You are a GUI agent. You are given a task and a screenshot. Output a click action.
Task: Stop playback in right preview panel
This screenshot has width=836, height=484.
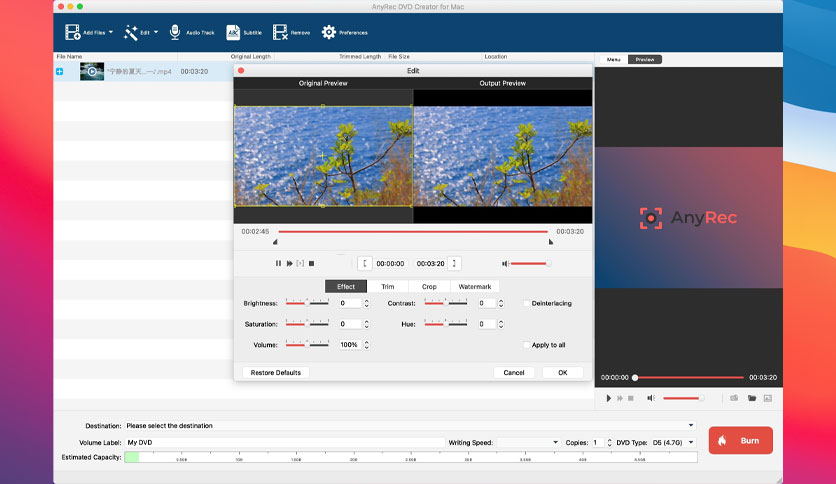pos(631,398)
